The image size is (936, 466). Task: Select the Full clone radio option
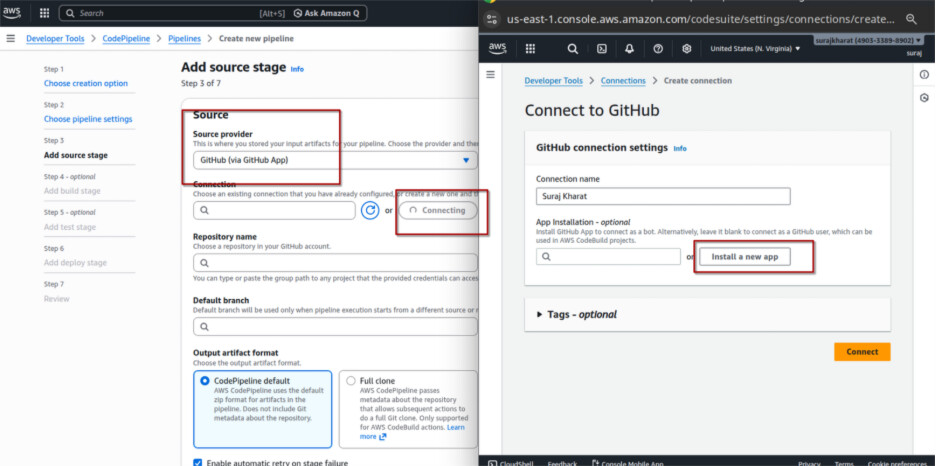point(350,381)
